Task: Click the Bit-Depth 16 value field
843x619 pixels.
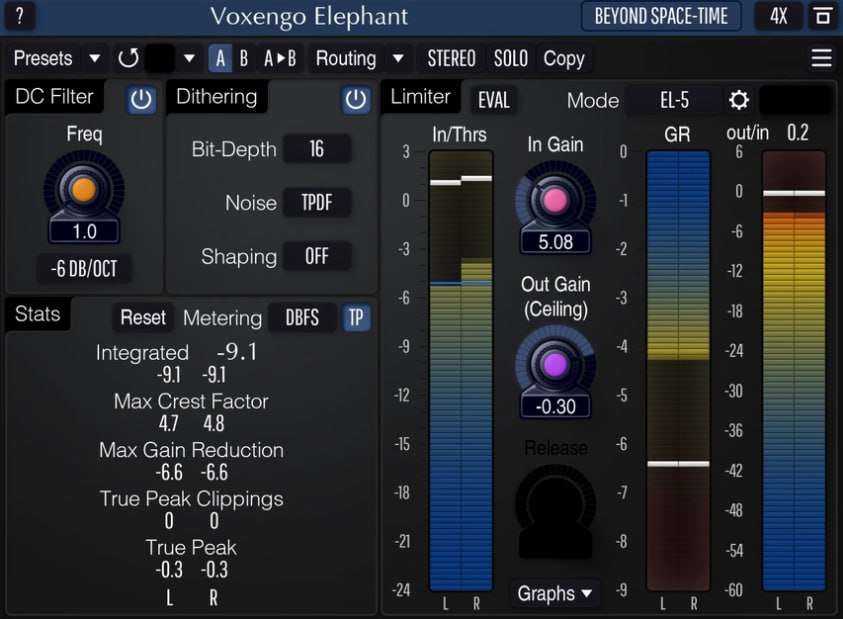Action: click(316, 149)
